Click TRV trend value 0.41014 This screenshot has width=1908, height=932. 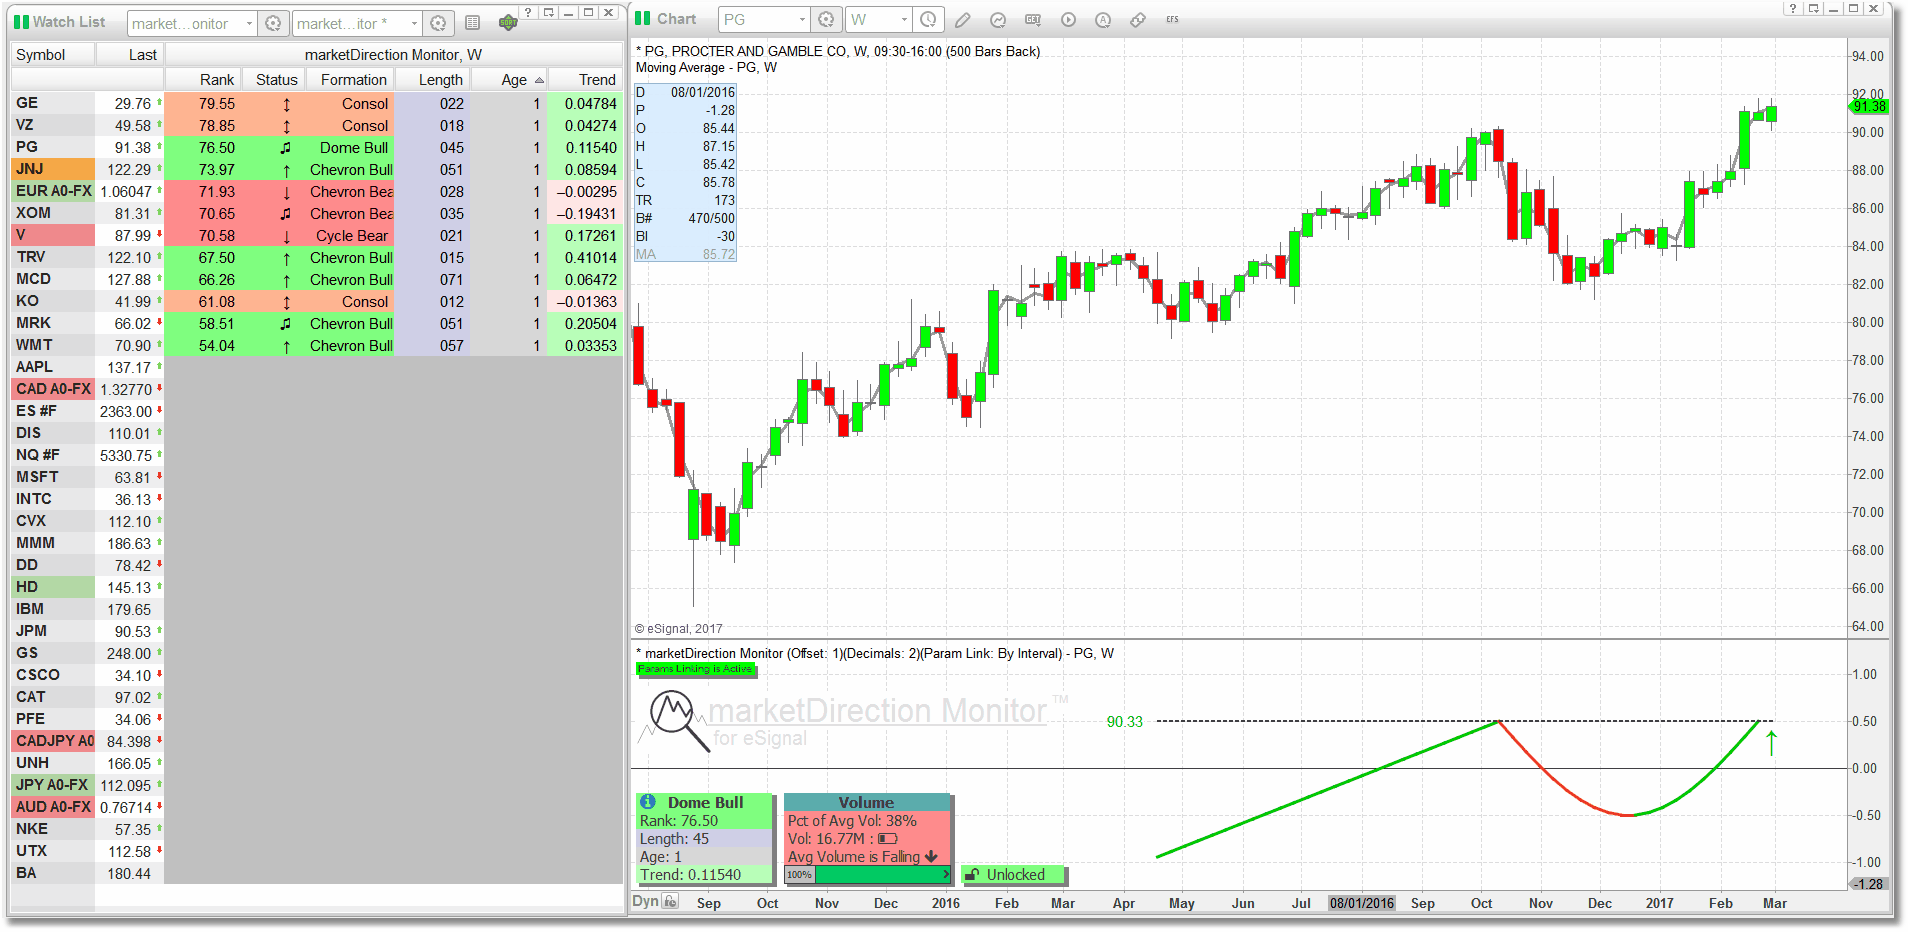pos(590,258)
